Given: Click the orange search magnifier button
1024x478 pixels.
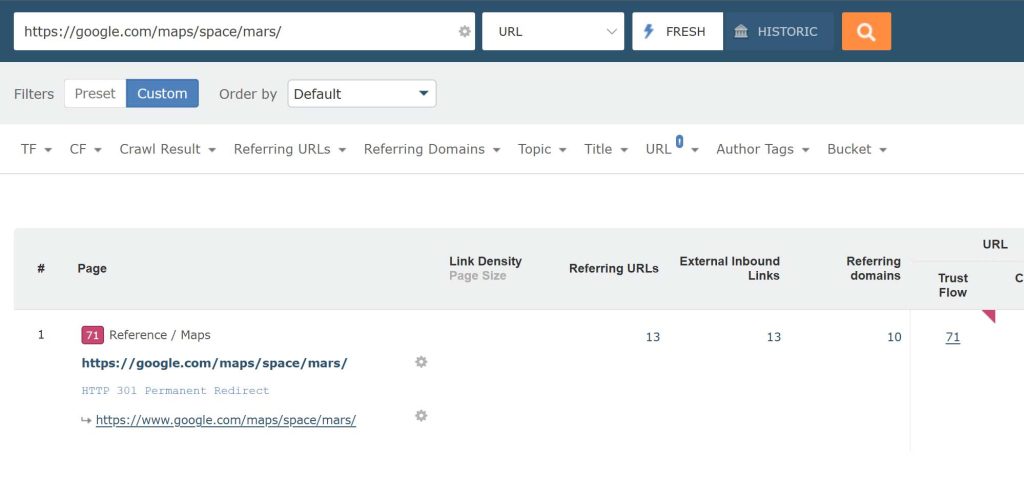Looking at the screenshot, I should click(x=866, y=31).
